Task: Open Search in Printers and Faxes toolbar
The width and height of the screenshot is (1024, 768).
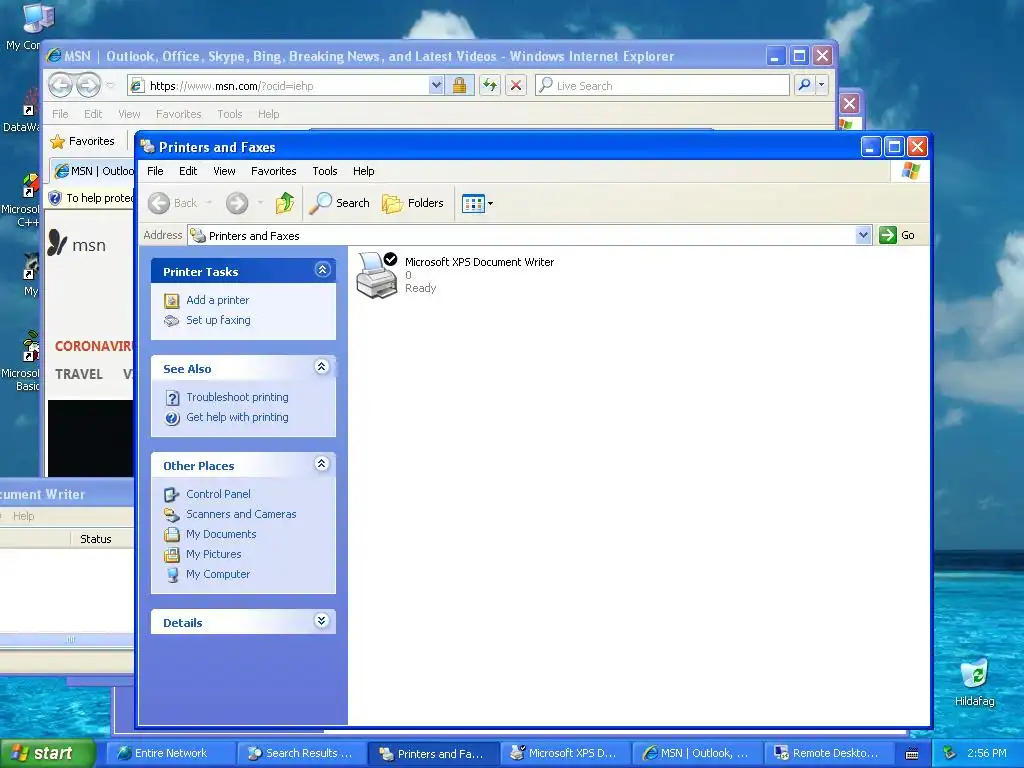Action: click(340, 203)
